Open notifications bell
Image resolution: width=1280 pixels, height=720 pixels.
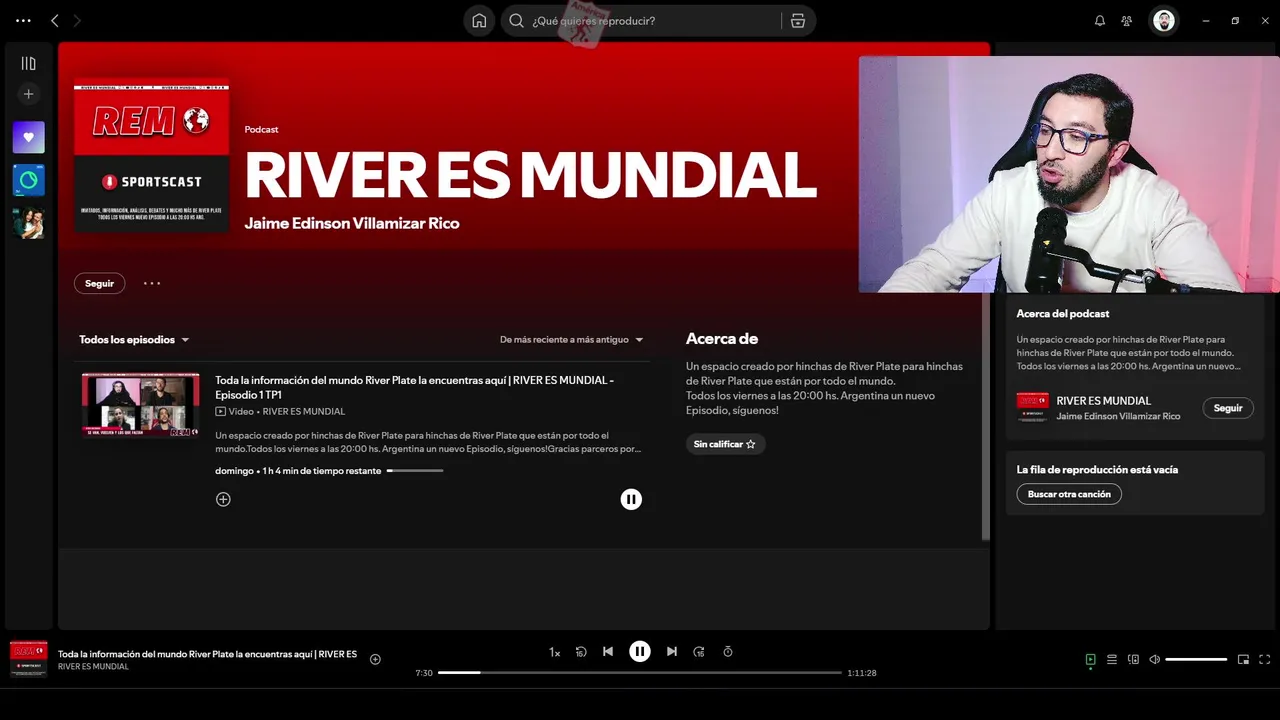(1100, 20)
